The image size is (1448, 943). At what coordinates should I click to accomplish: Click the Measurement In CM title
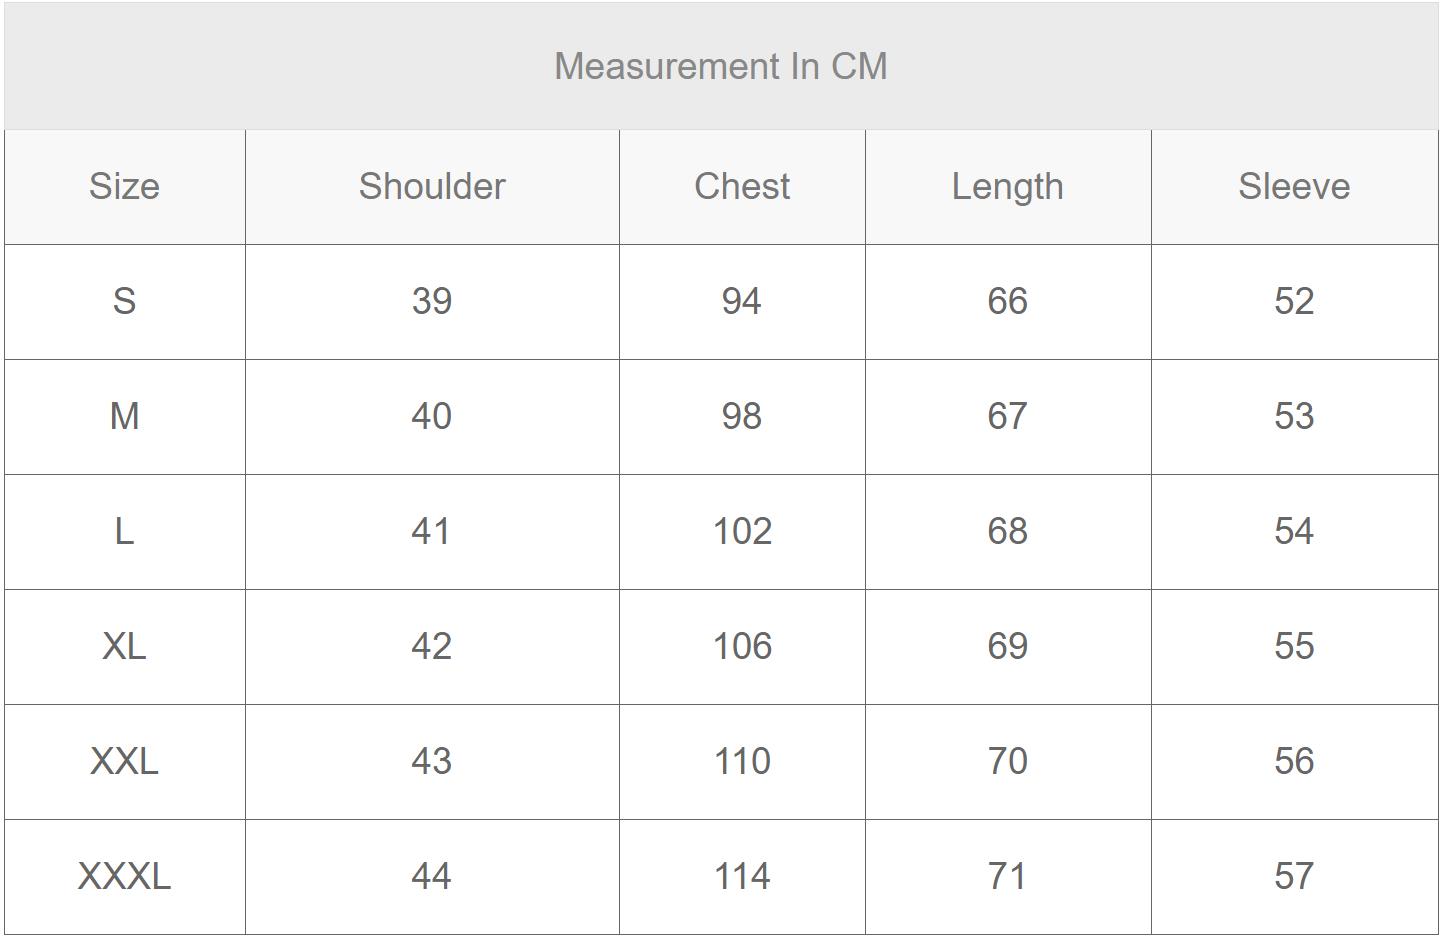point(721,66)
